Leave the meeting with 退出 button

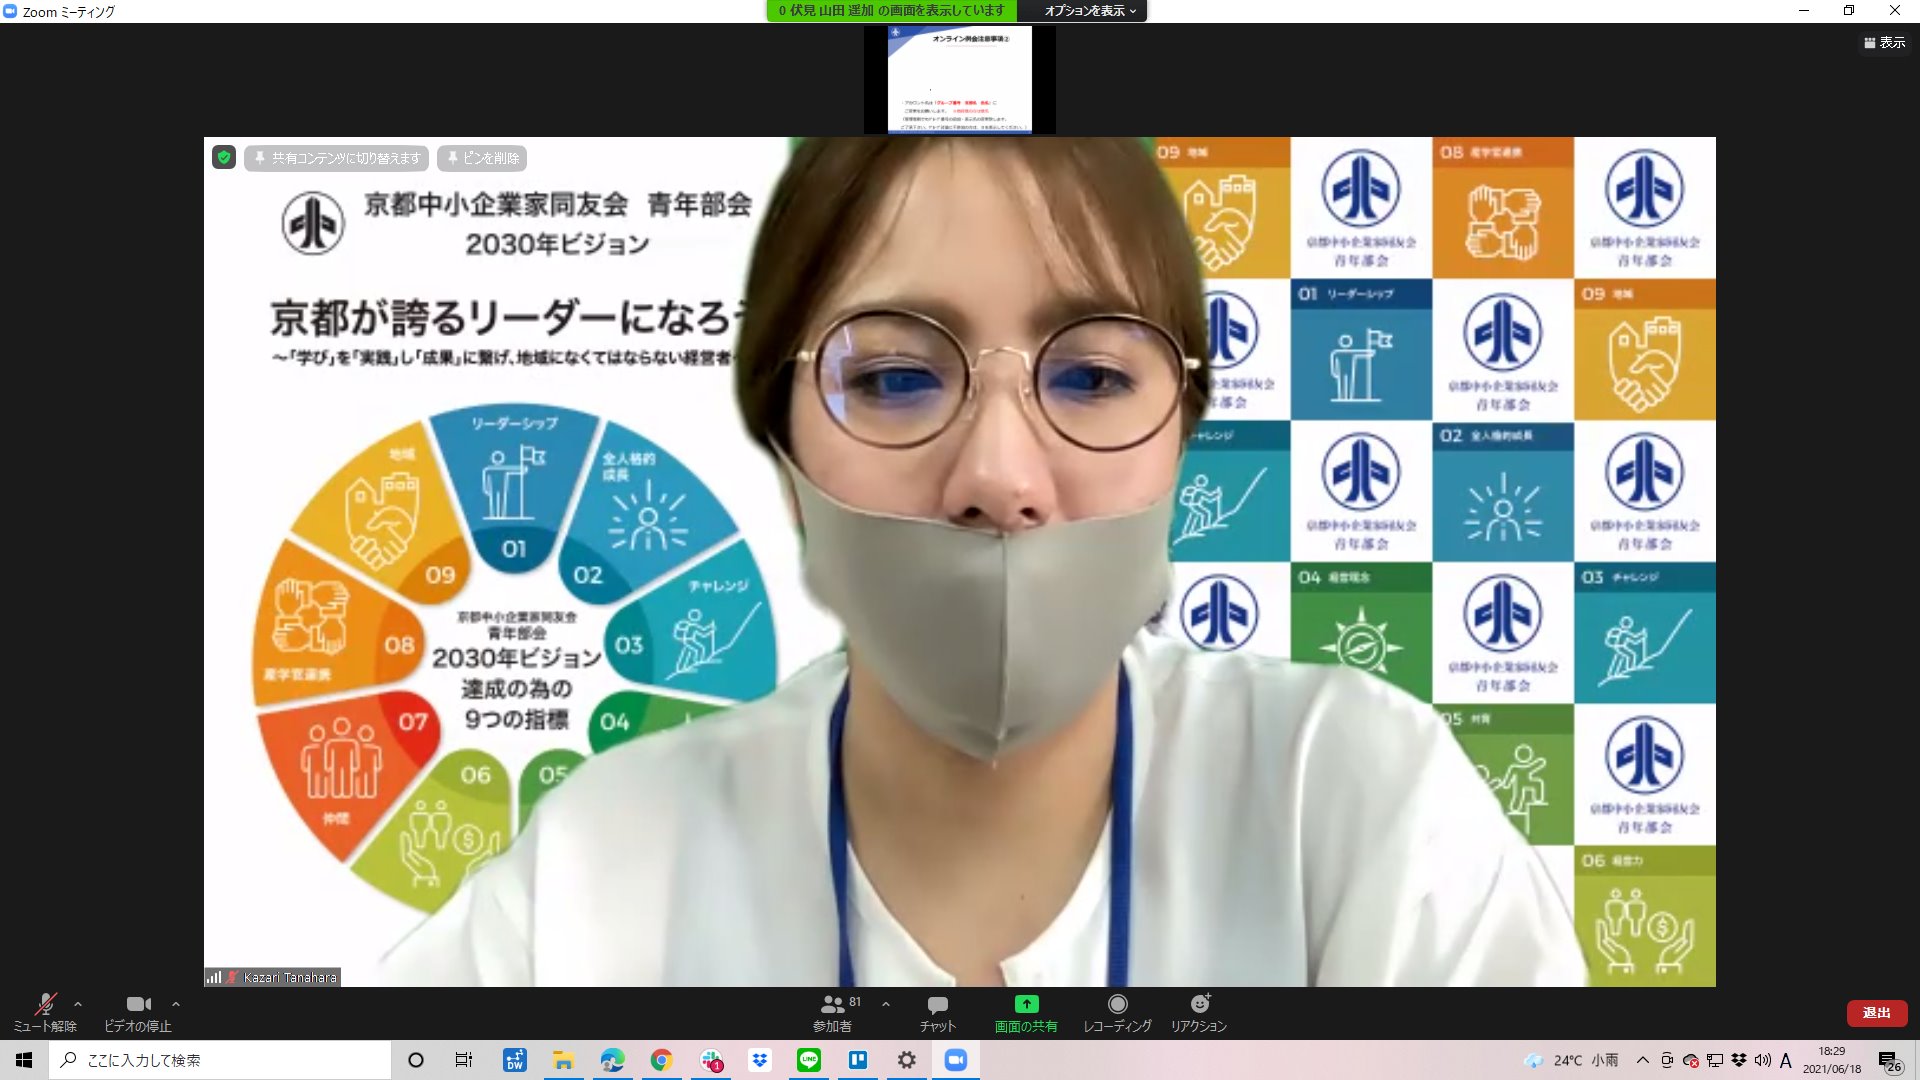[1876, 1013]
